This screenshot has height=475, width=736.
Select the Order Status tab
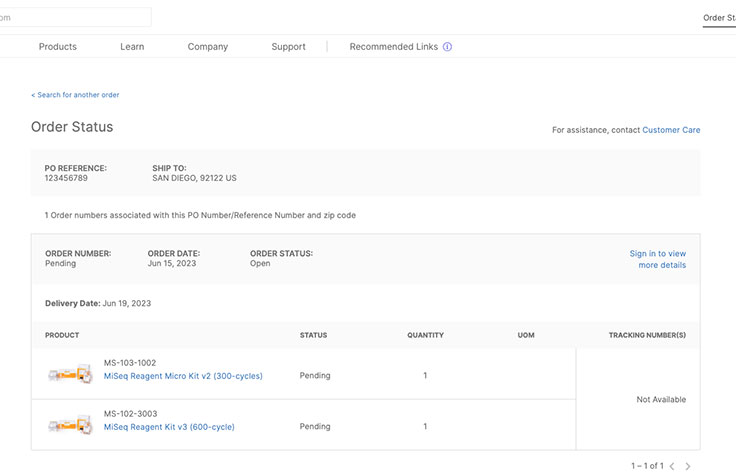click(718, 18)
